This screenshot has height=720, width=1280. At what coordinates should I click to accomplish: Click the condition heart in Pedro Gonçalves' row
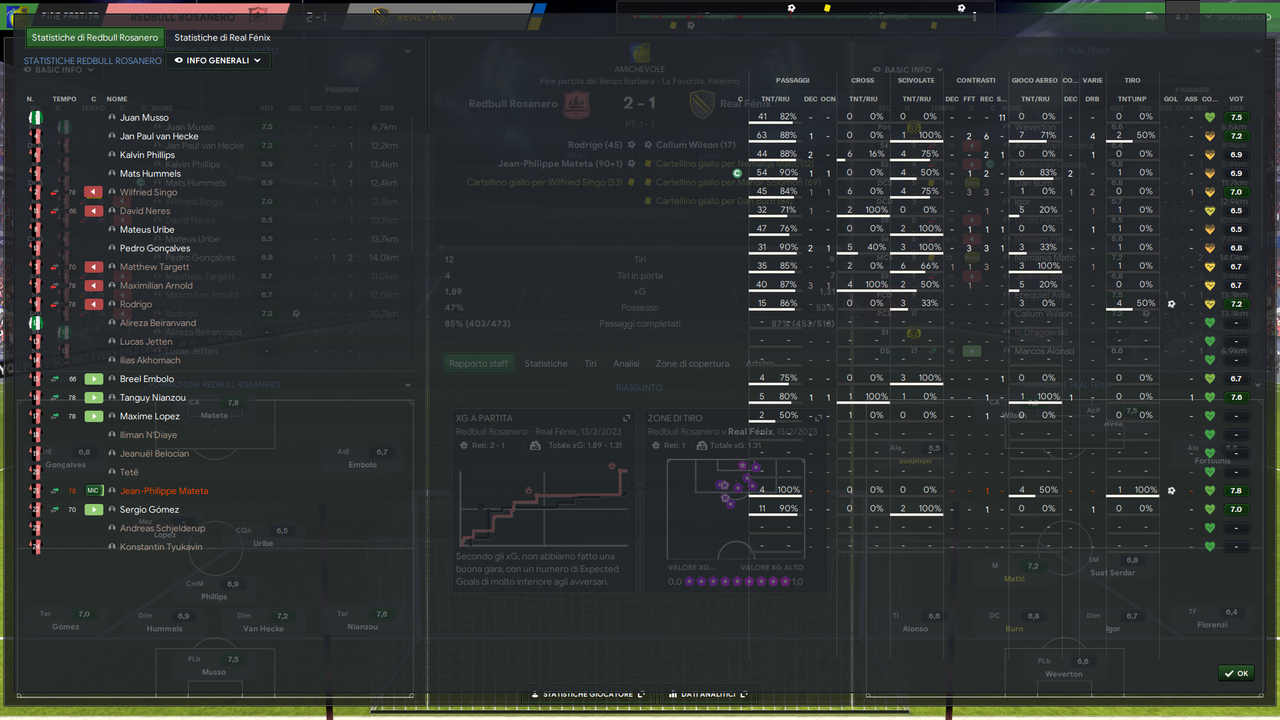pos(1210,248)
